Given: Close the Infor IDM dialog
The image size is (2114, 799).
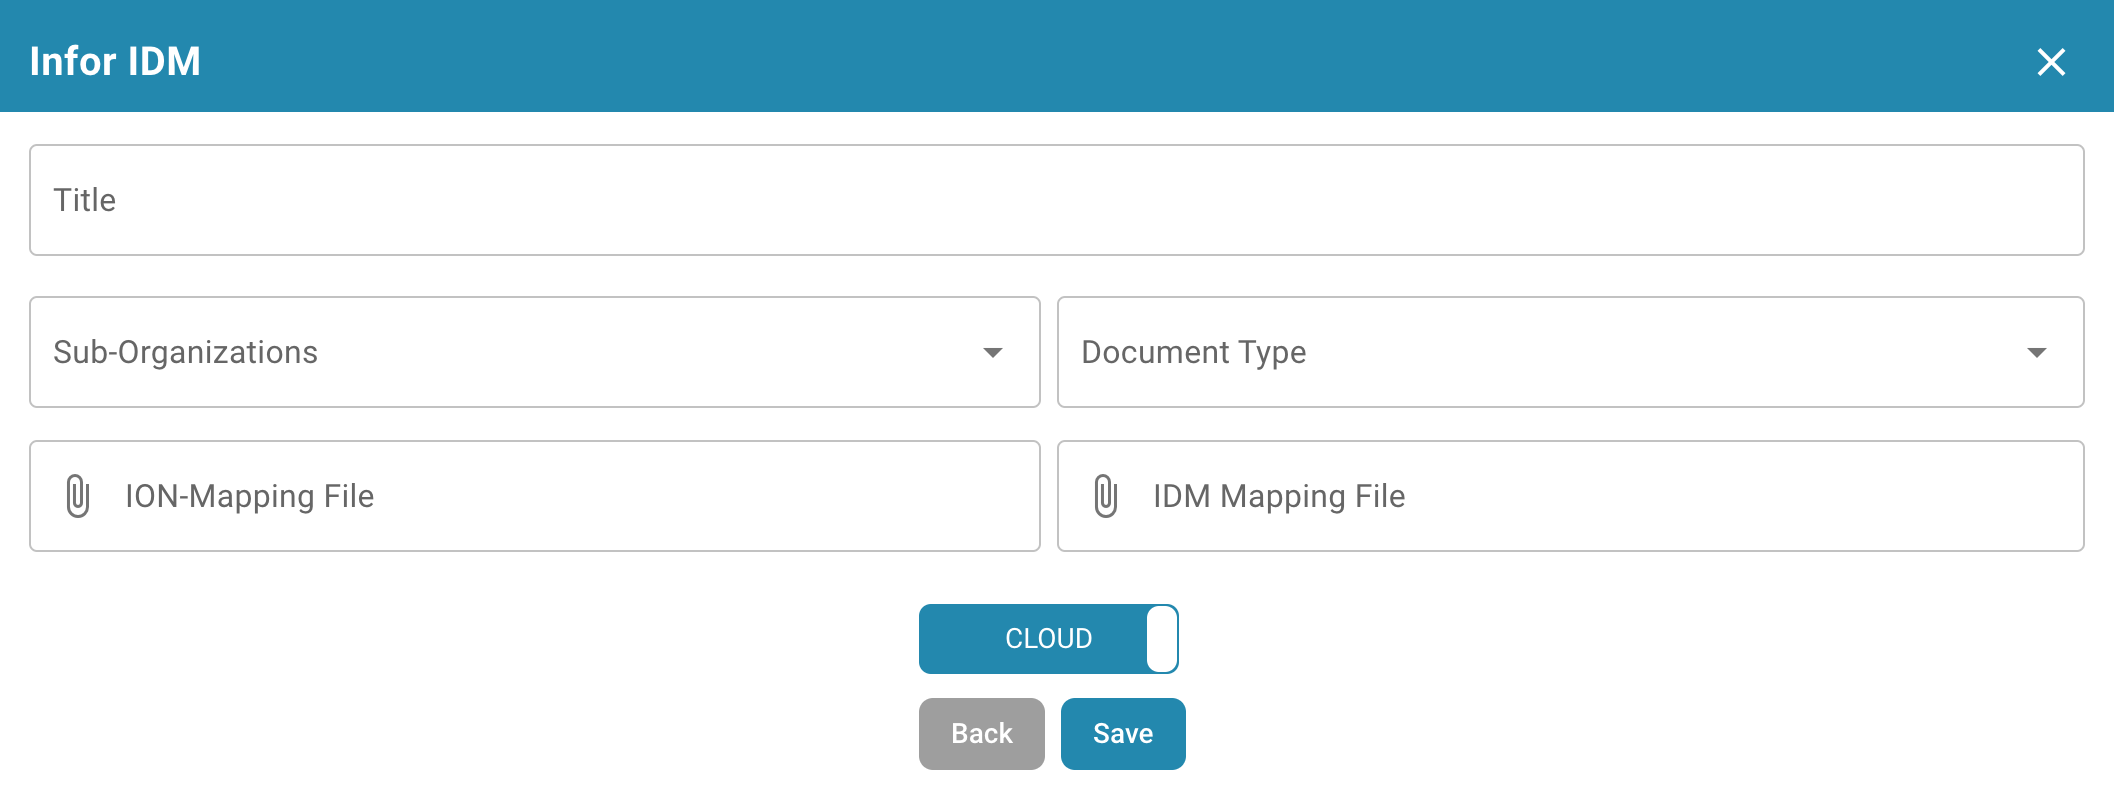Looking at the screenshot, I should [2050, 62].
